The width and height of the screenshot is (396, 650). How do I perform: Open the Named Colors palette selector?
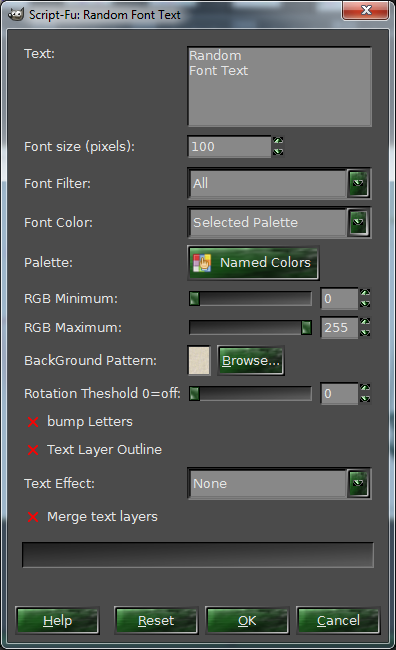[x=253, y=263]
